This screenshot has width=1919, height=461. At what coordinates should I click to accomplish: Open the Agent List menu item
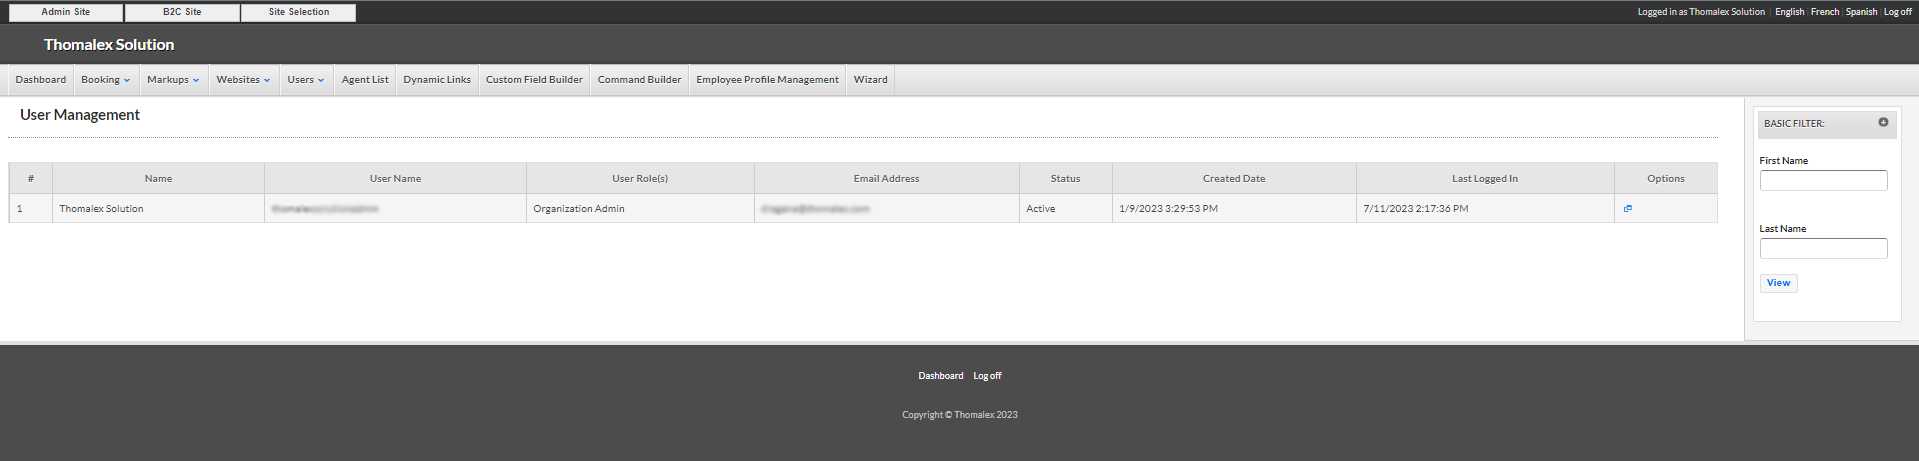click(x=365, y=80)
